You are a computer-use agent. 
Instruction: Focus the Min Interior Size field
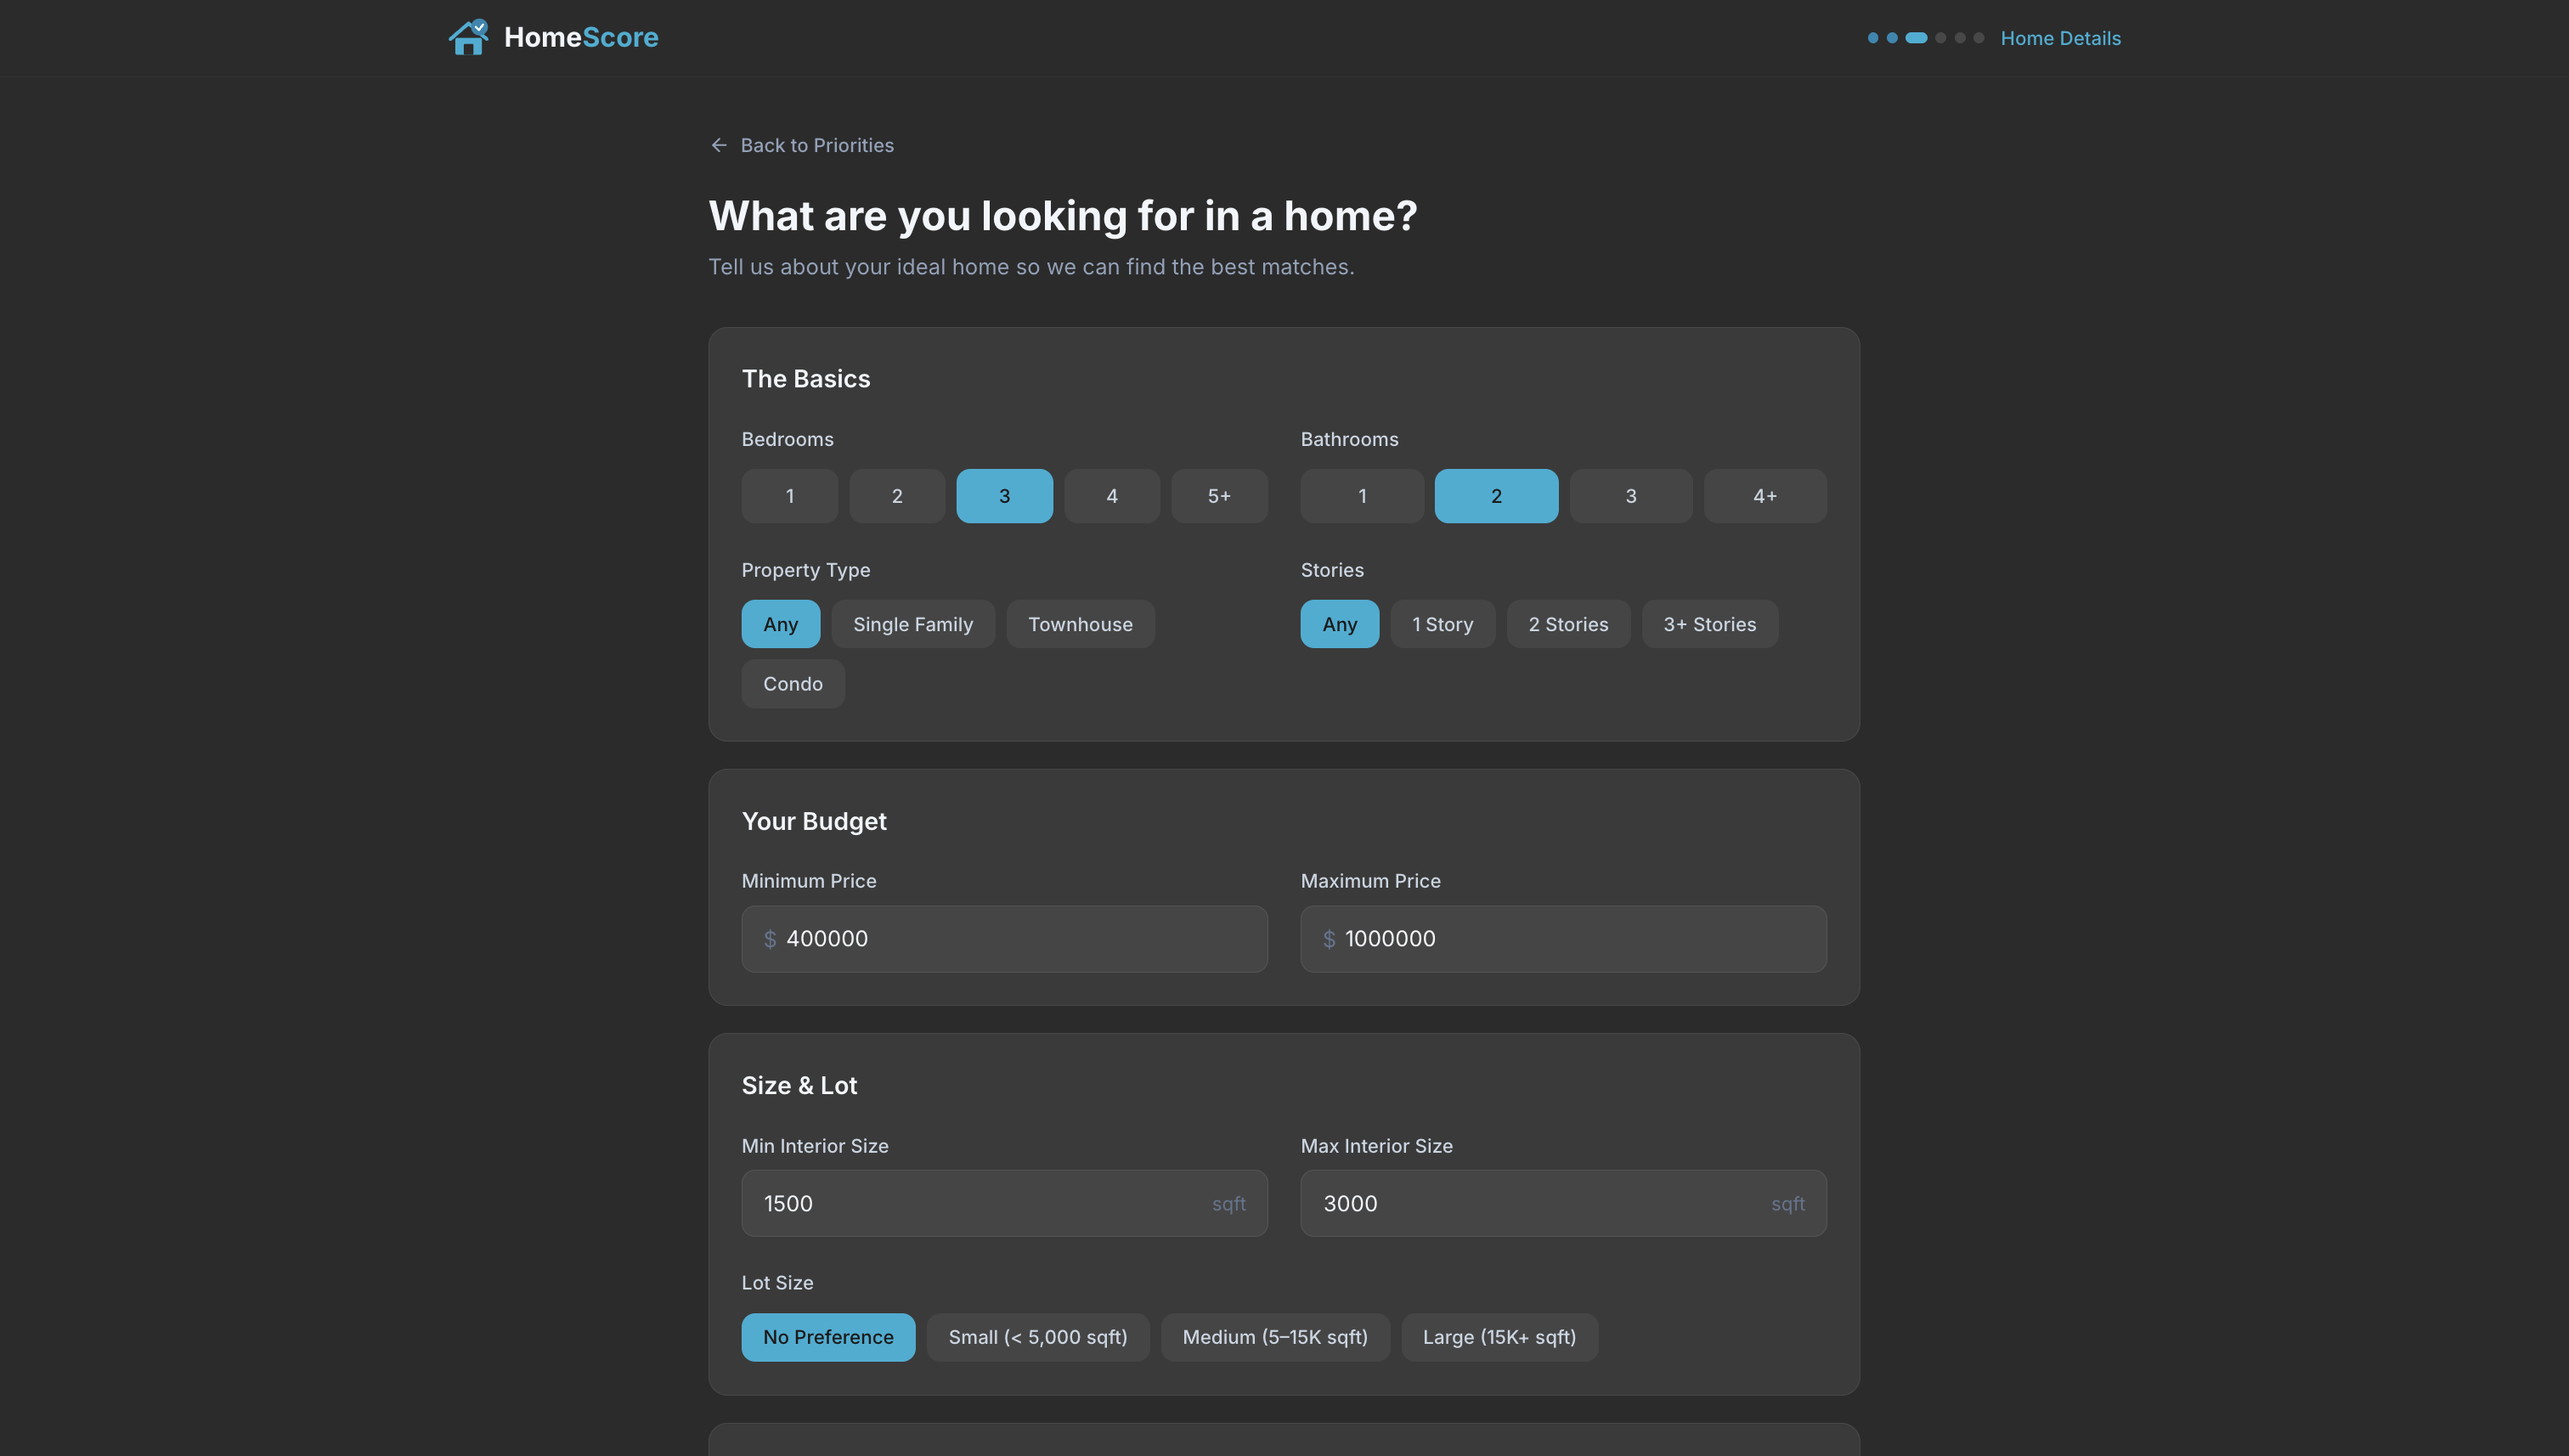[x=1004, y=1203]
